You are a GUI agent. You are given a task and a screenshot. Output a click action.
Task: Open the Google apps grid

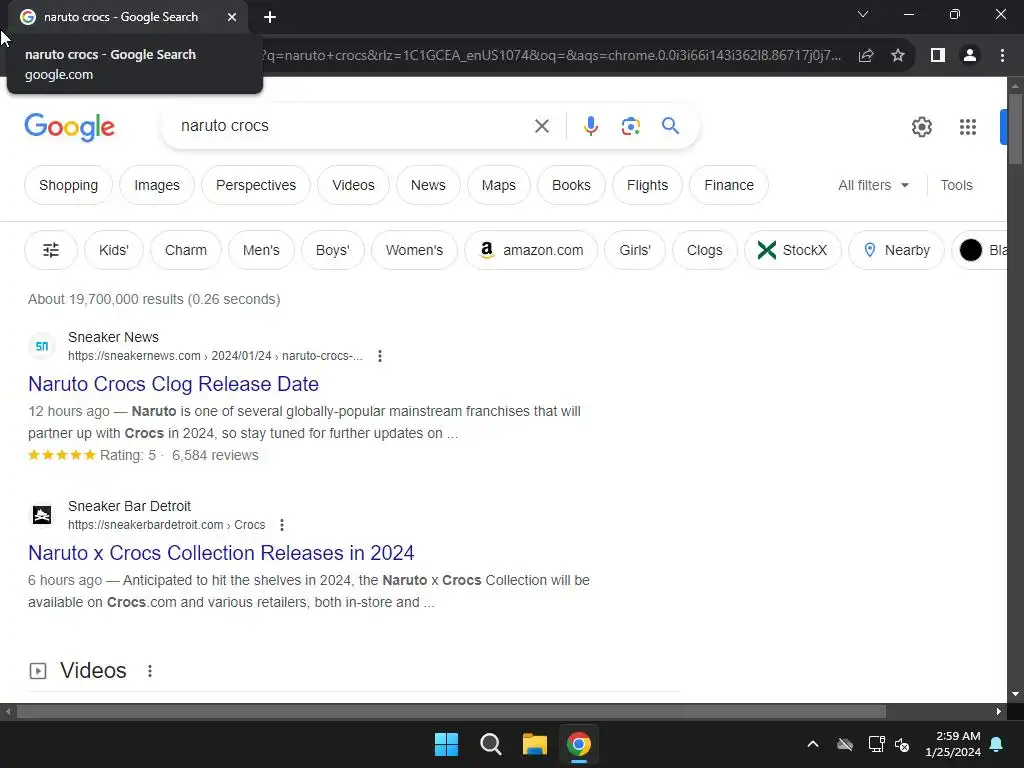pos(968,127)
